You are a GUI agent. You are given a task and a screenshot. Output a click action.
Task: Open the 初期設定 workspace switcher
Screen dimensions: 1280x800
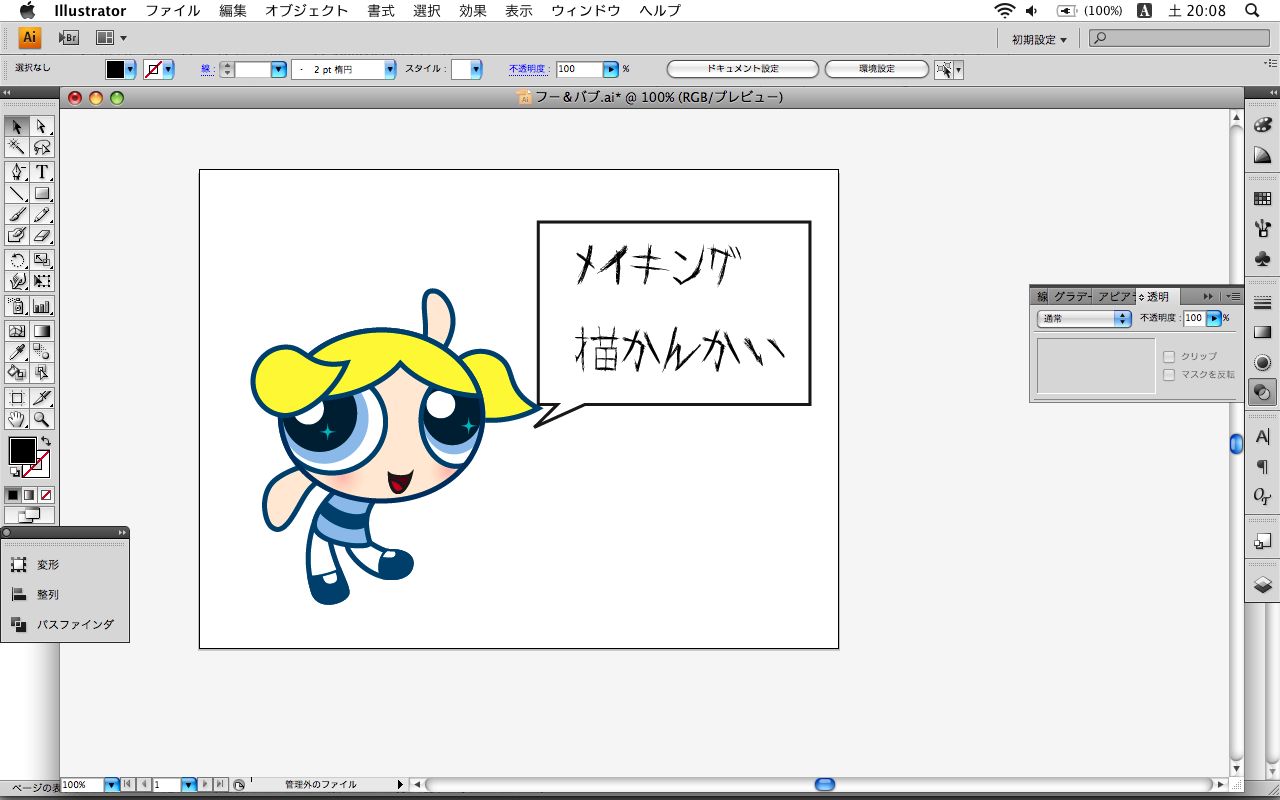pos(1039,39)
